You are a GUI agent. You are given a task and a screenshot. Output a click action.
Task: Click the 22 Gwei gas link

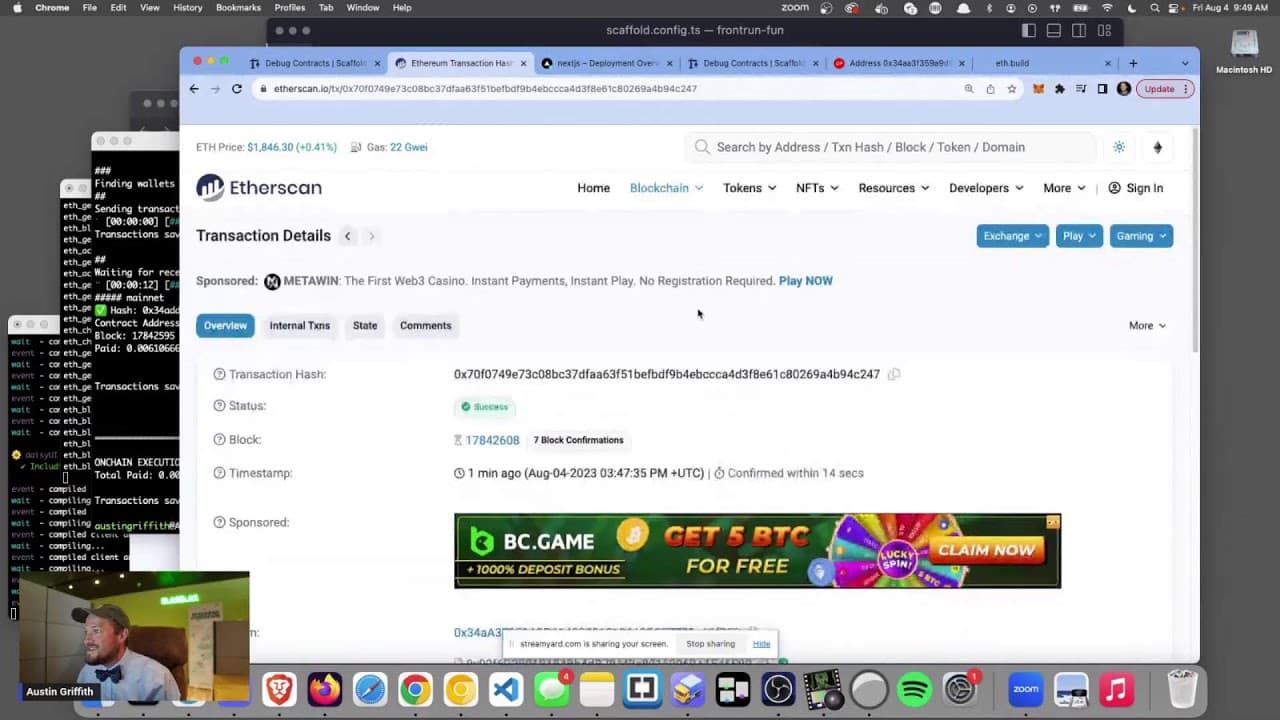point(409,147)
